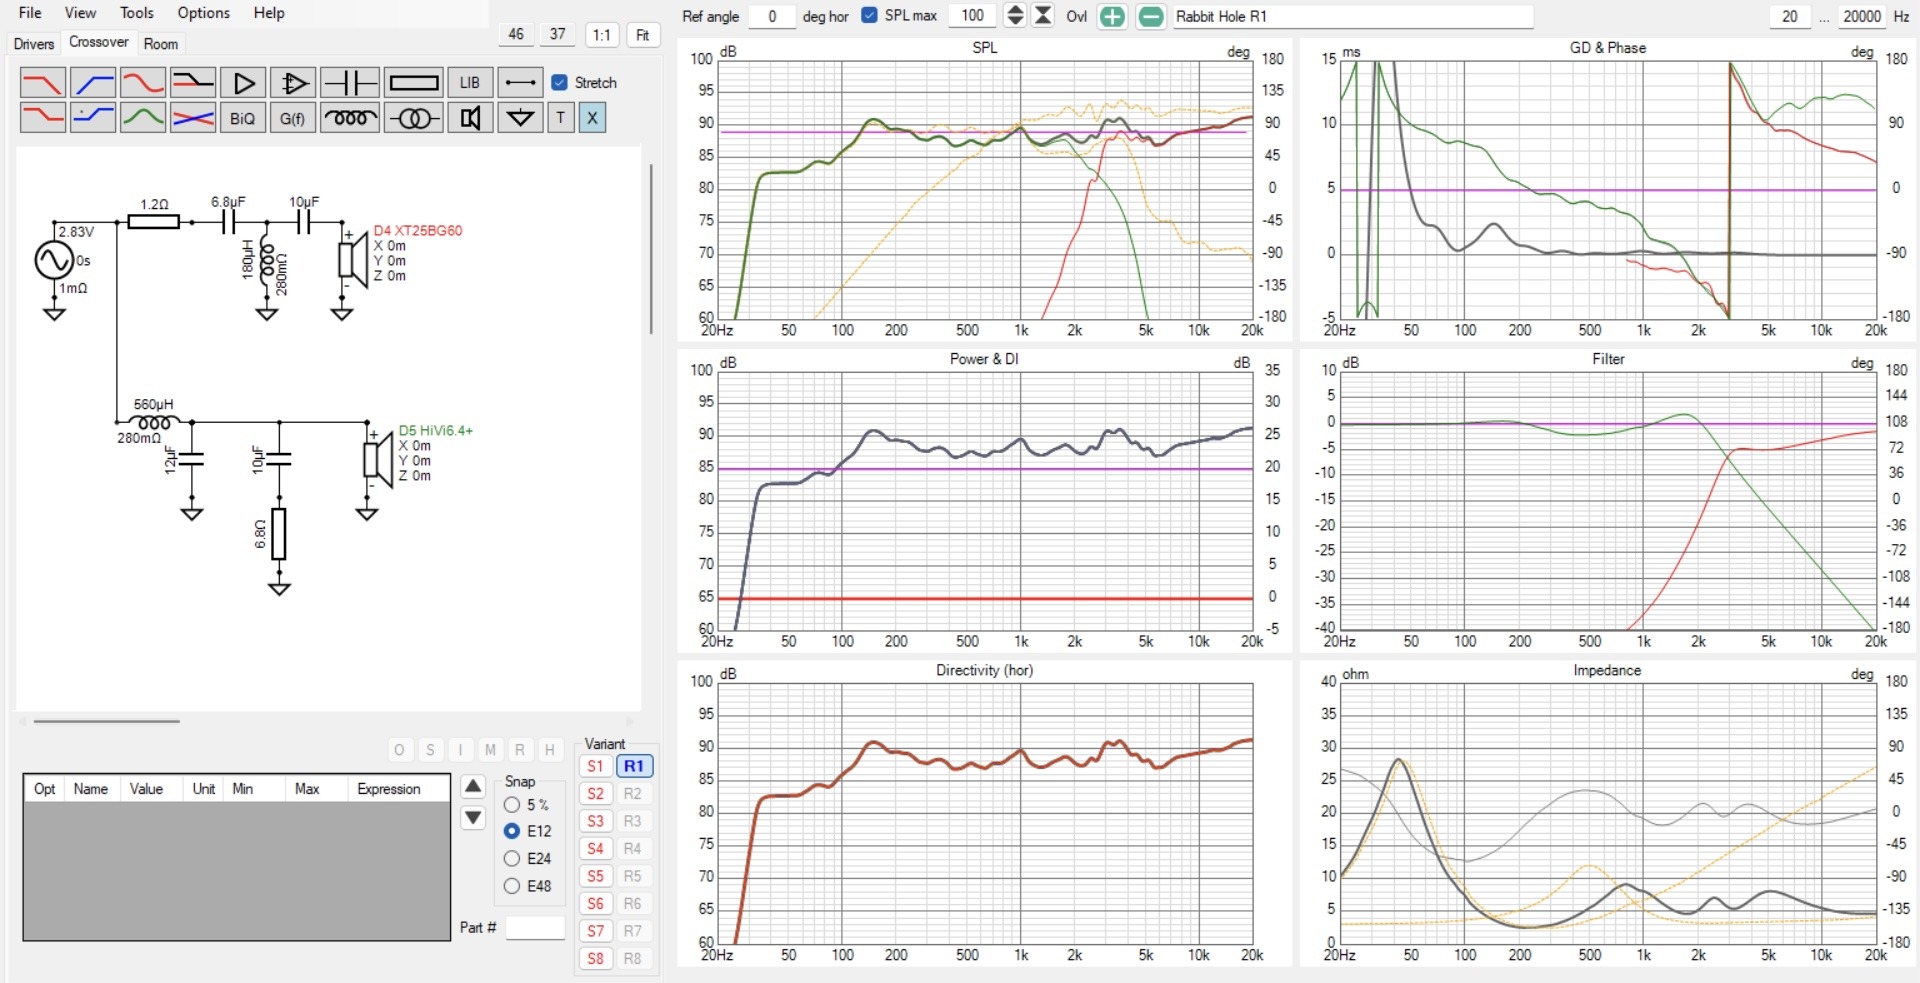This screenshot has width=1920, height=983.
Task: Select the transformer component tool
Action: (x=413, y=118)
